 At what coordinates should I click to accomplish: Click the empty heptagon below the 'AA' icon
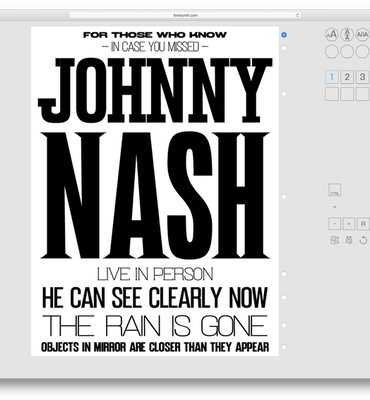[x=332, y=52]
